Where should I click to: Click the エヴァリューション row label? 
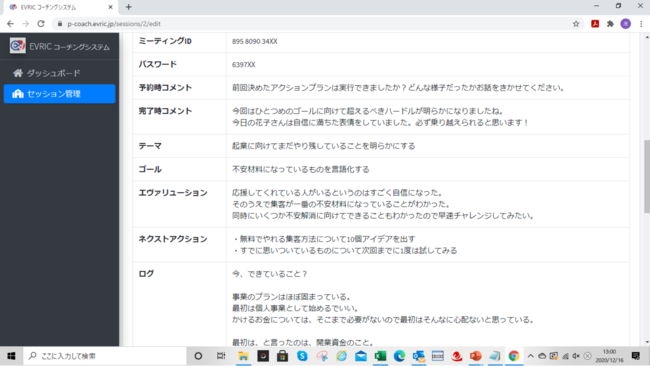point(173,193)
